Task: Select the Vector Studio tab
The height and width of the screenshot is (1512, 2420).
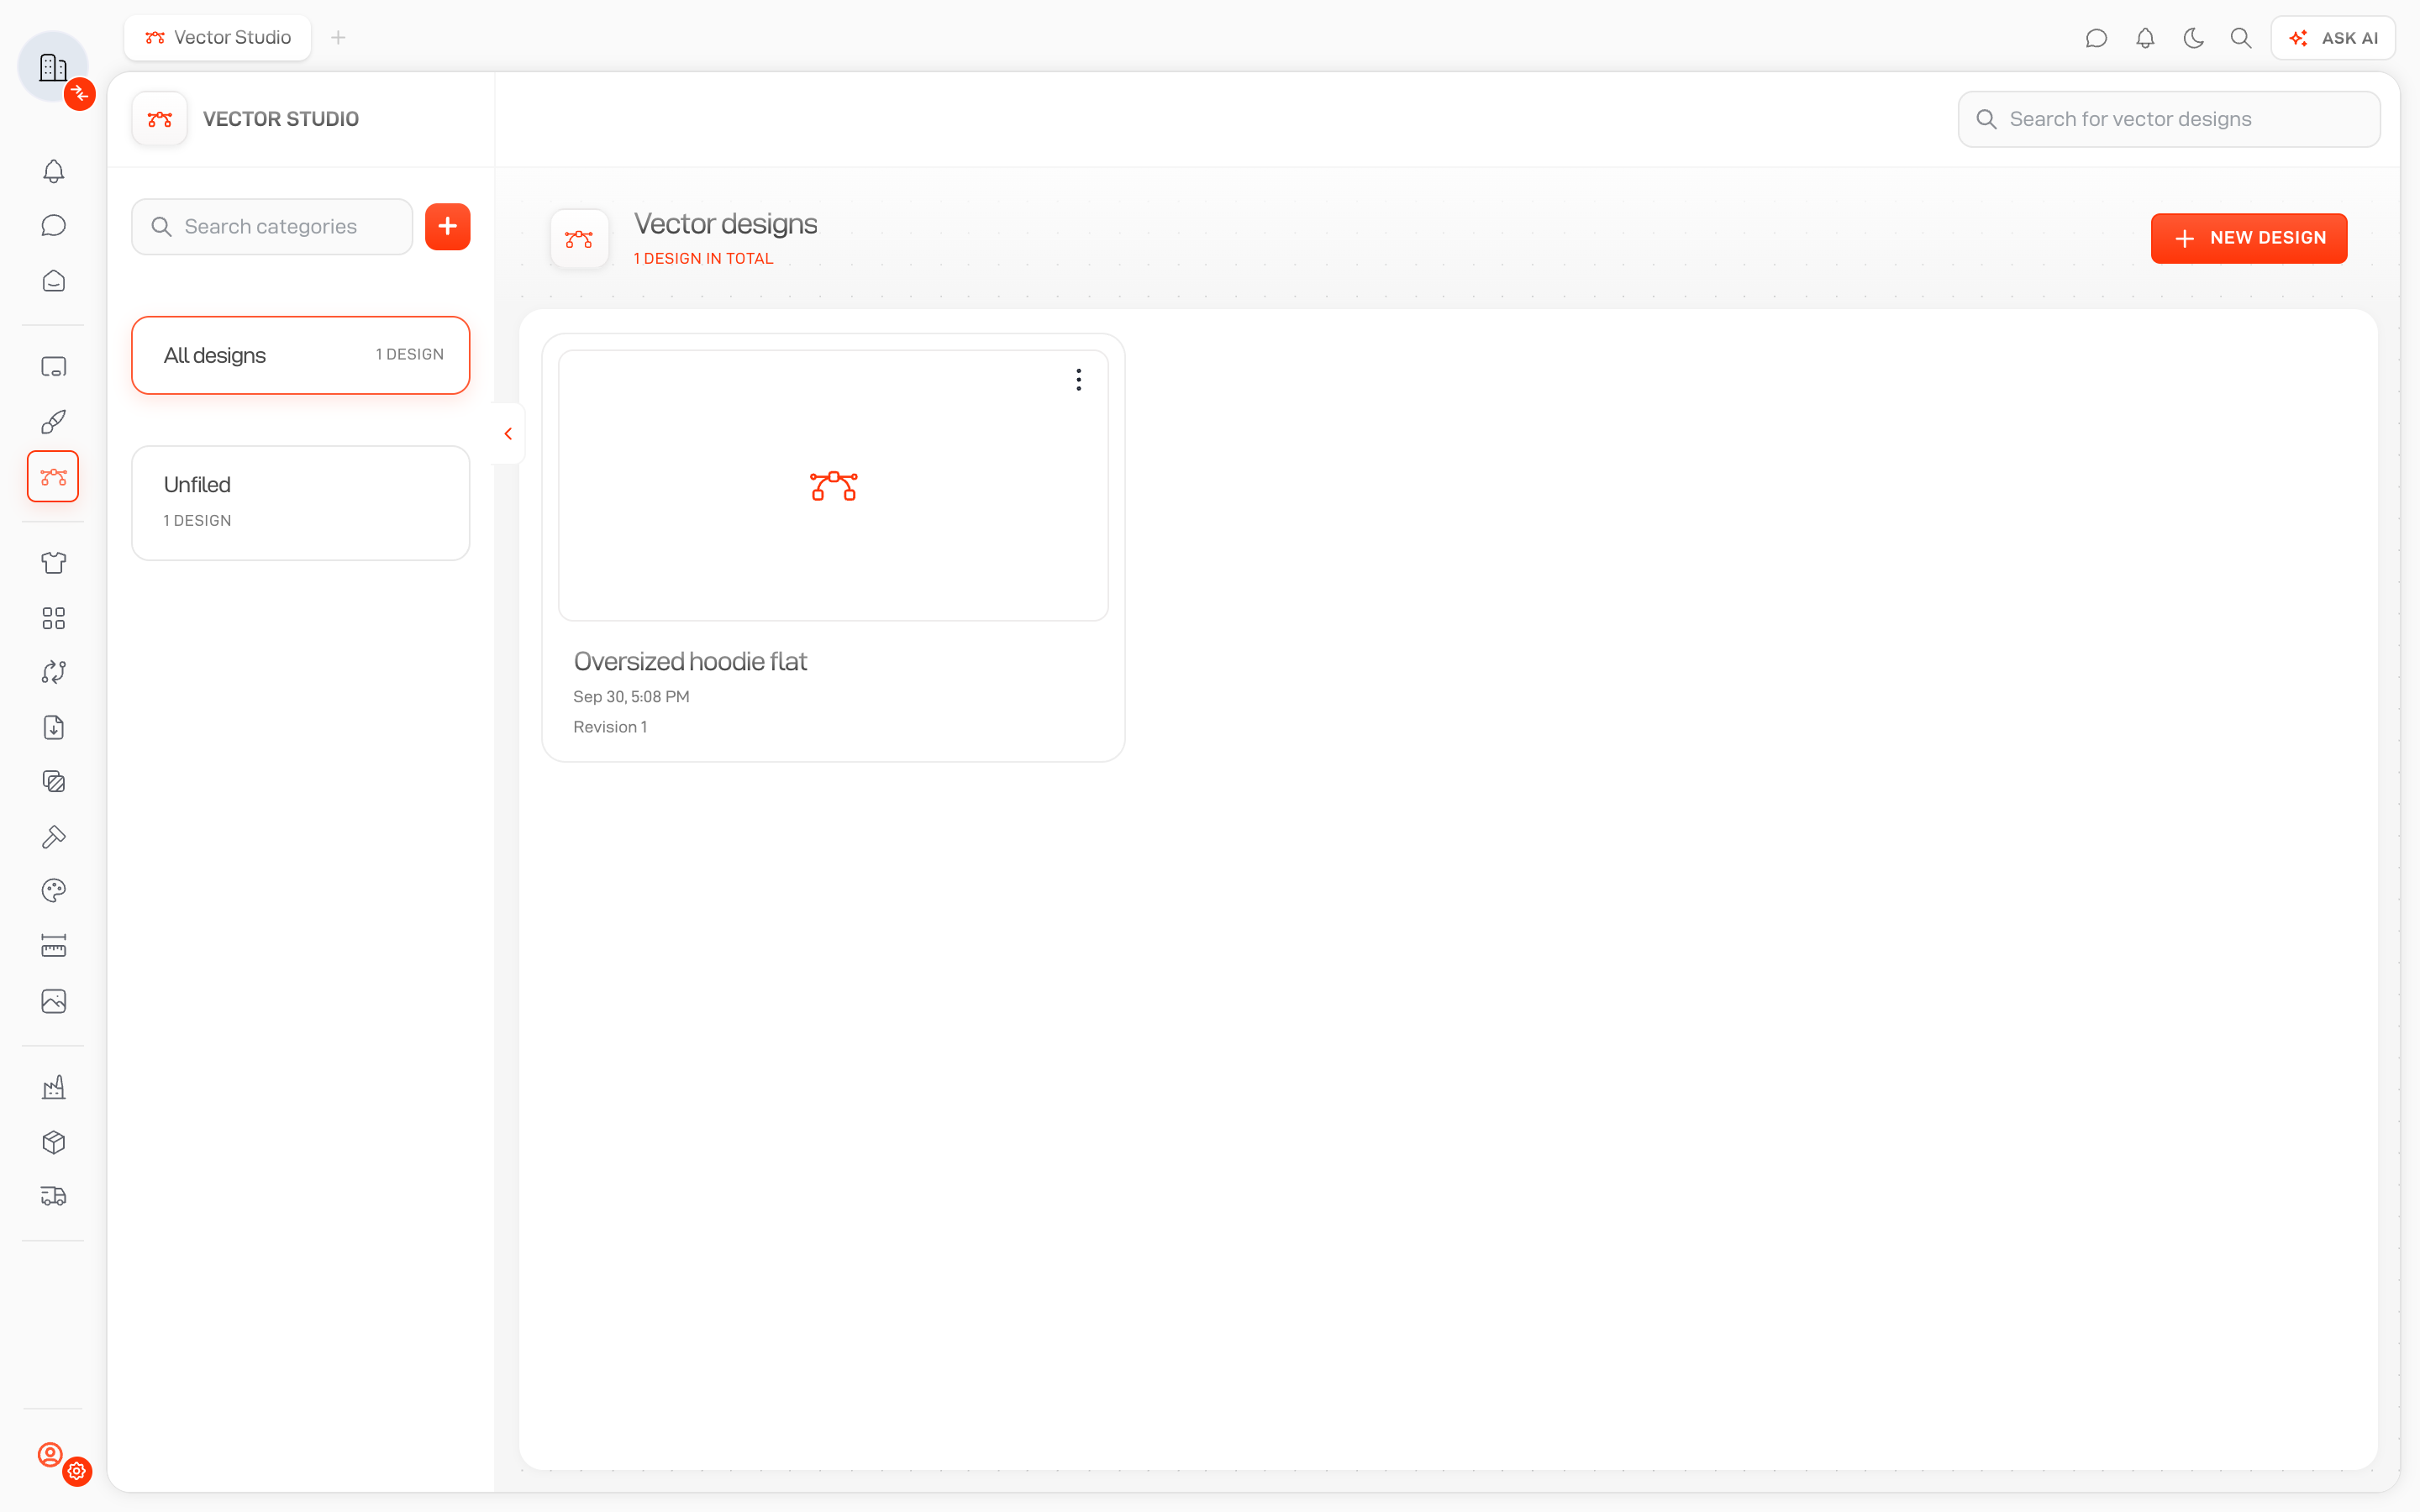Action: [218, 38]
